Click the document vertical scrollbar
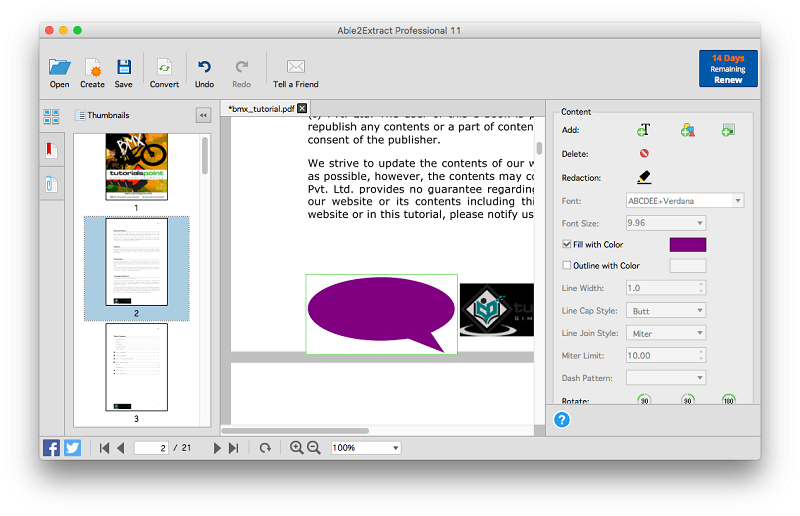This screenshot has height=516, width=800. [539, 148]
